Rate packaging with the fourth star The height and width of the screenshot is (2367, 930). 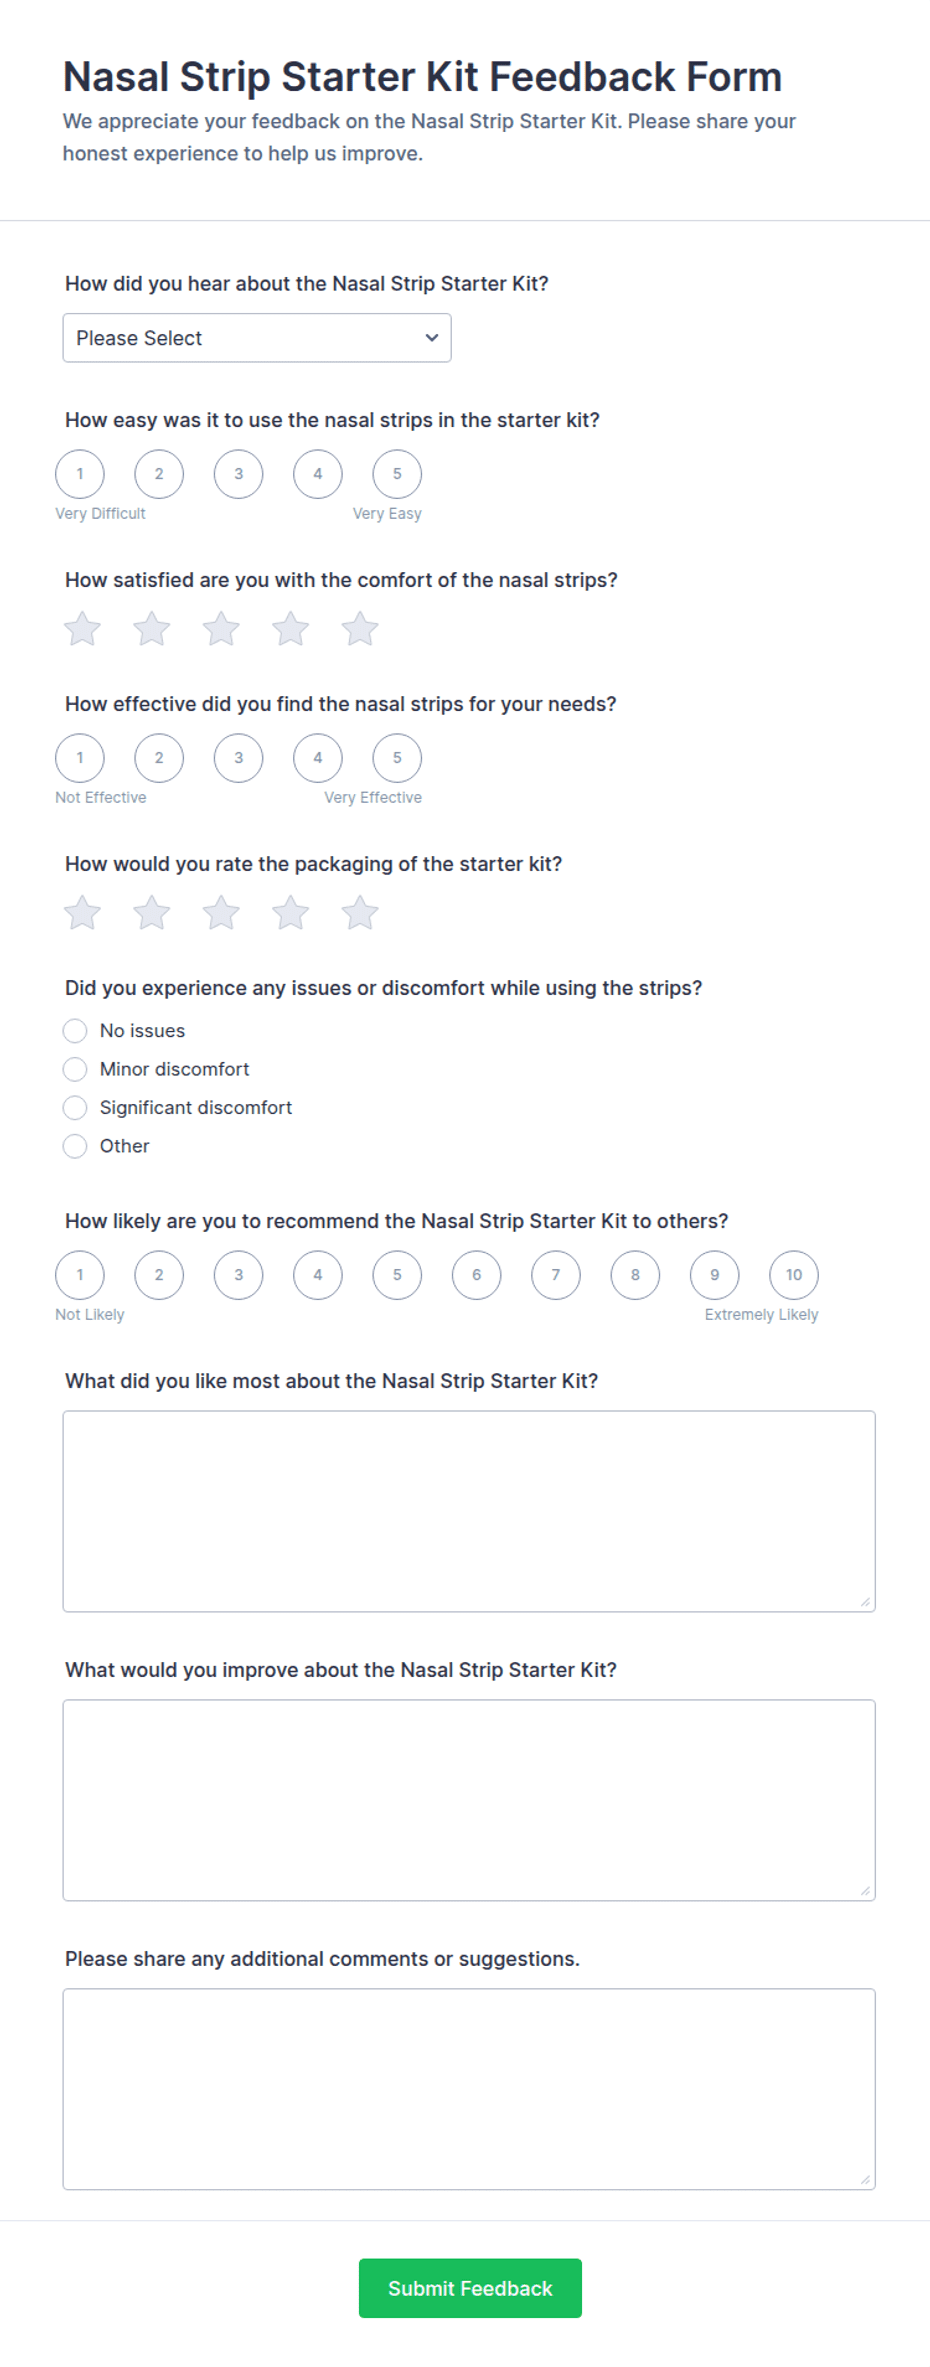tap(291, 913)
